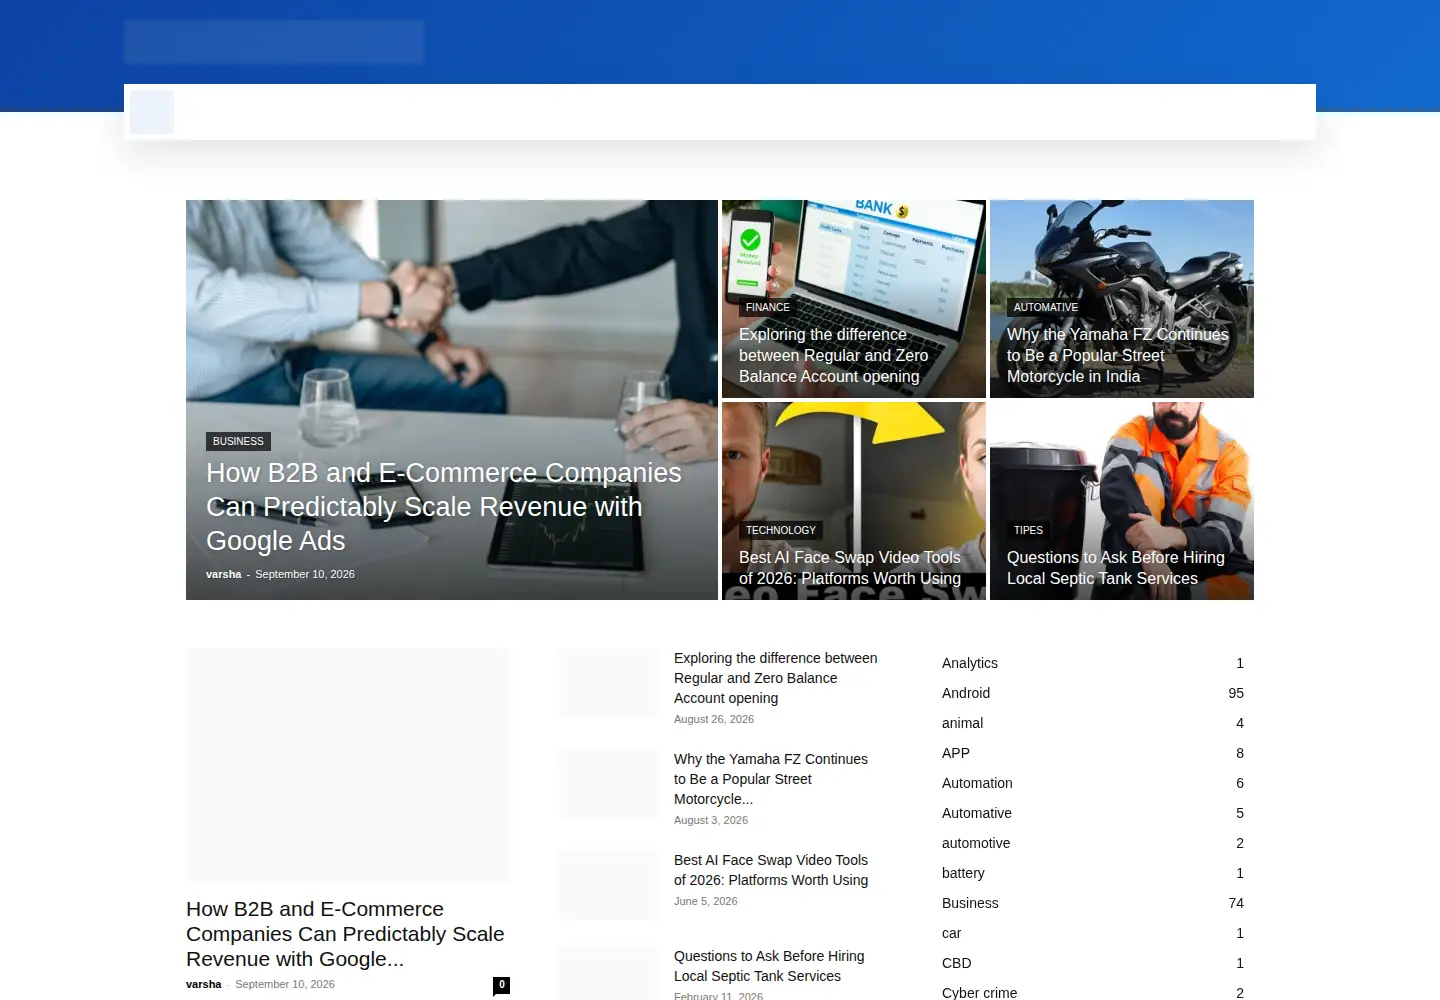Image resolution: width=1440 pixels, height=1000 pixels.
Task: Click the light blue icon in navigation bar
Action: [x=152, y=112]
